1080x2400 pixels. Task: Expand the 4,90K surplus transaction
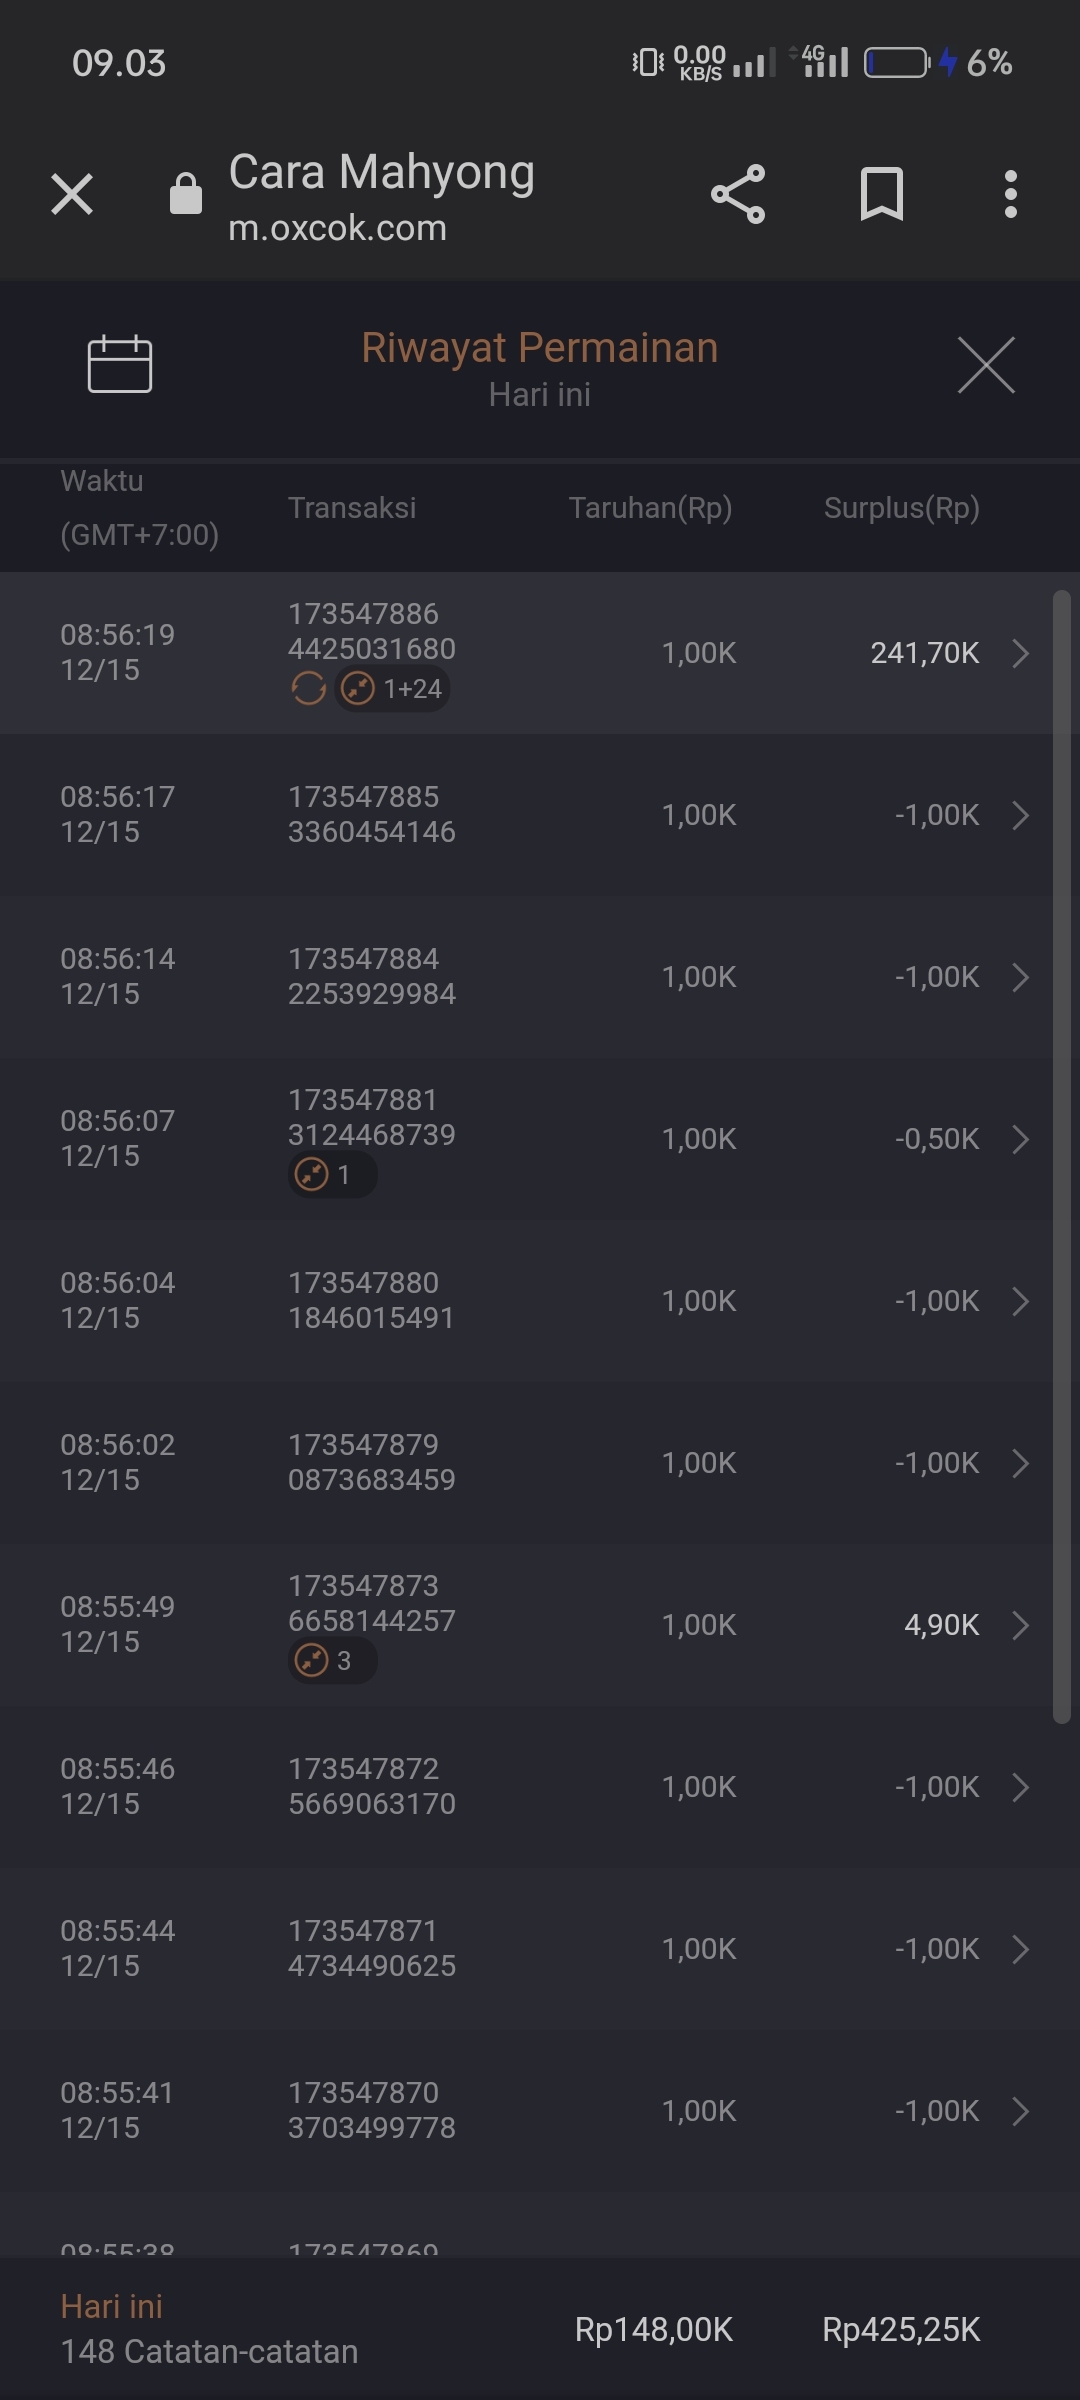[x=1020, y=1625]
